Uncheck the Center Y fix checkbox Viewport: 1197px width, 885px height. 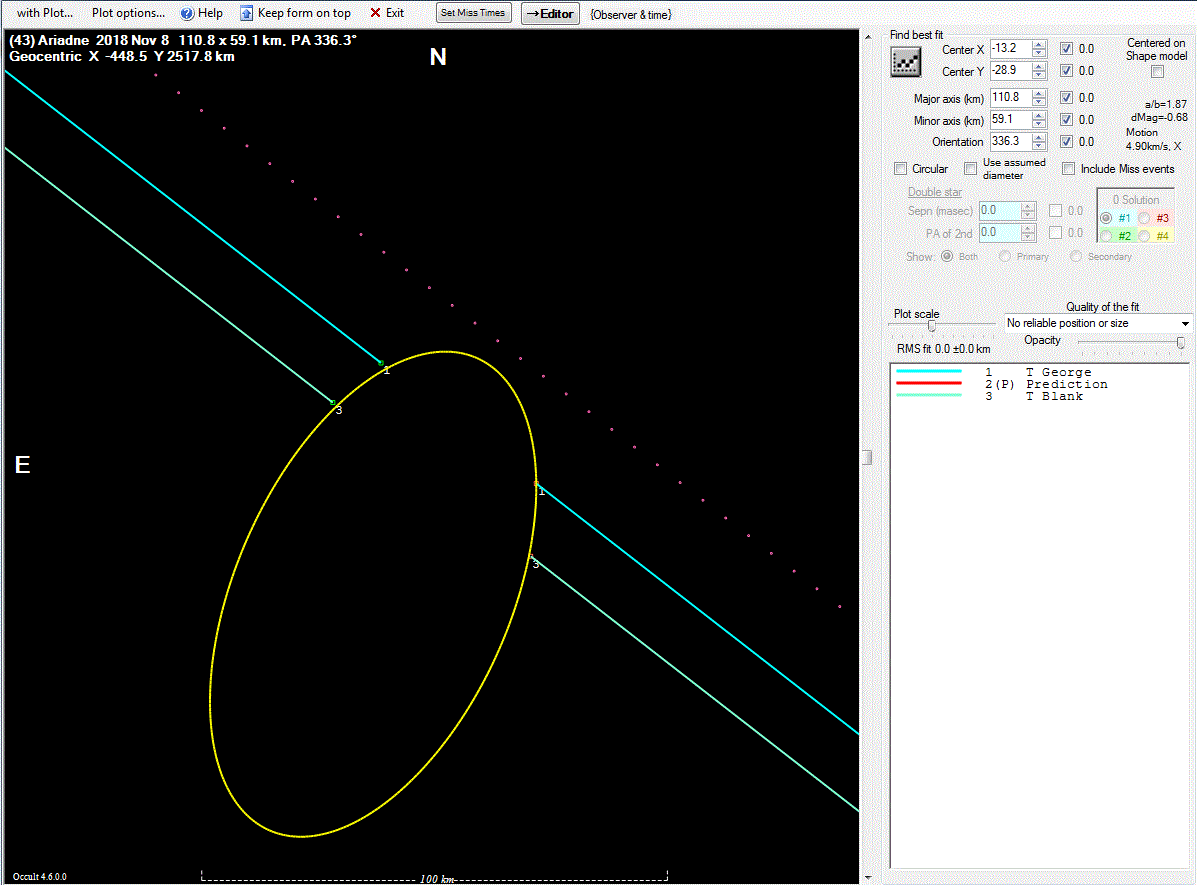[x=1067, y=71]
